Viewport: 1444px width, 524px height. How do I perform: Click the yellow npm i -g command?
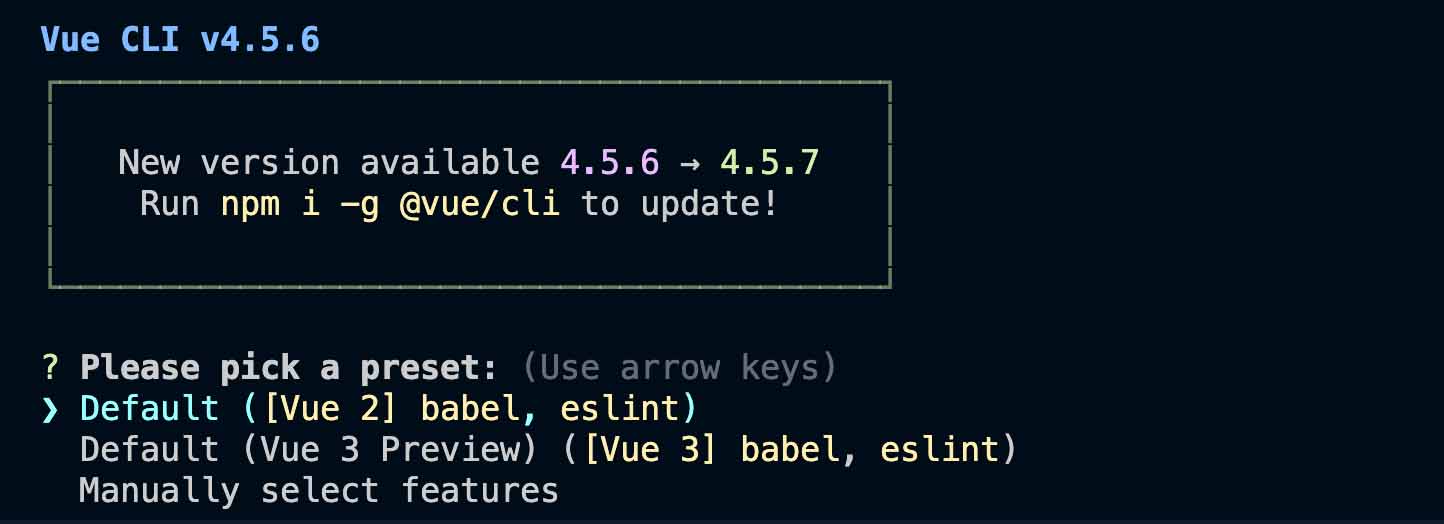pos(298,204)
